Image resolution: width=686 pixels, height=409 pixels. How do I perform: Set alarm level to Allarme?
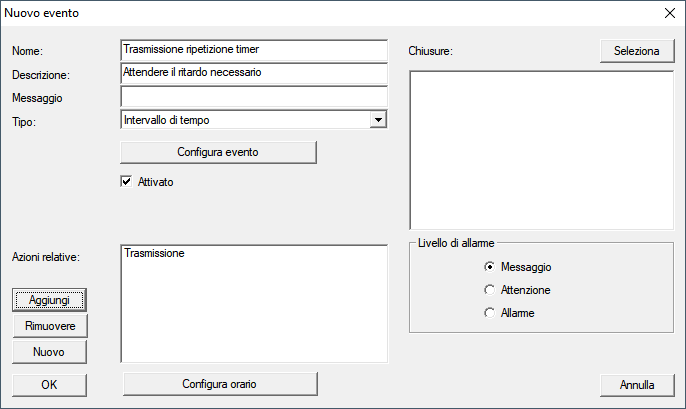(489, 313)
